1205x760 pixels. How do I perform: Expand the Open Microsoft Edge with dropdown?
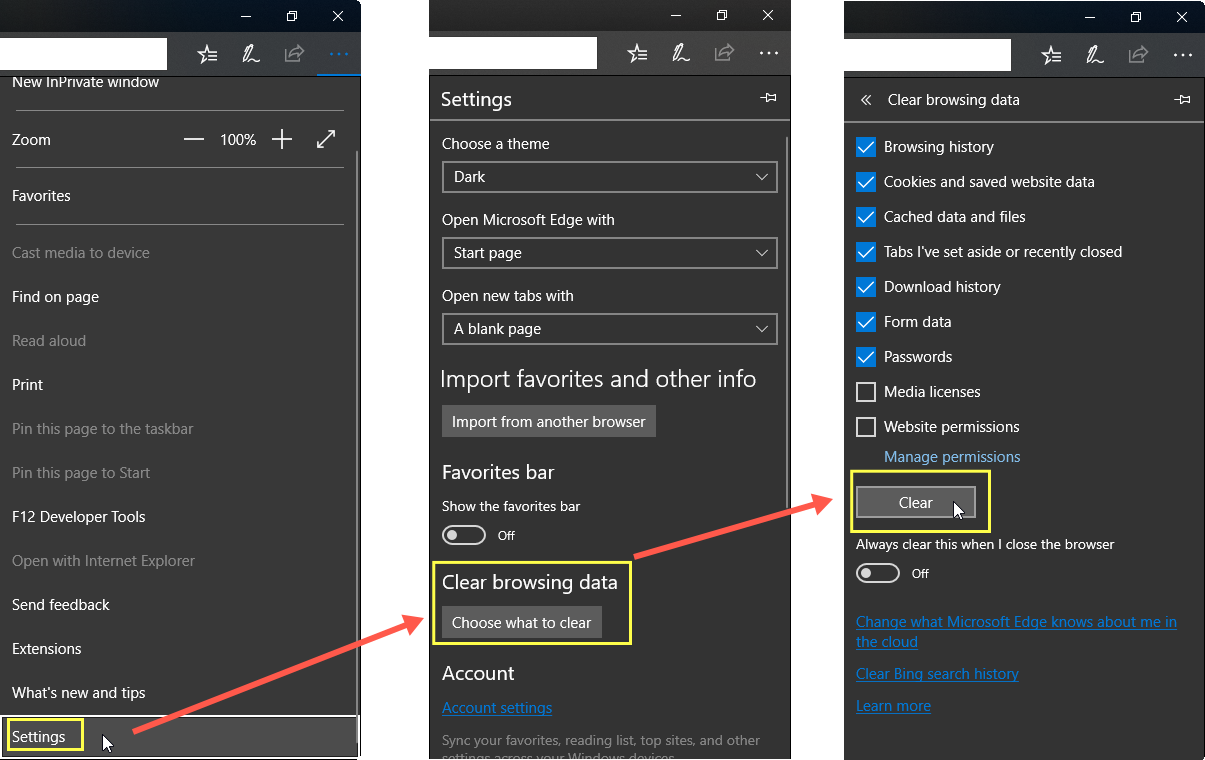click(609, 253)
